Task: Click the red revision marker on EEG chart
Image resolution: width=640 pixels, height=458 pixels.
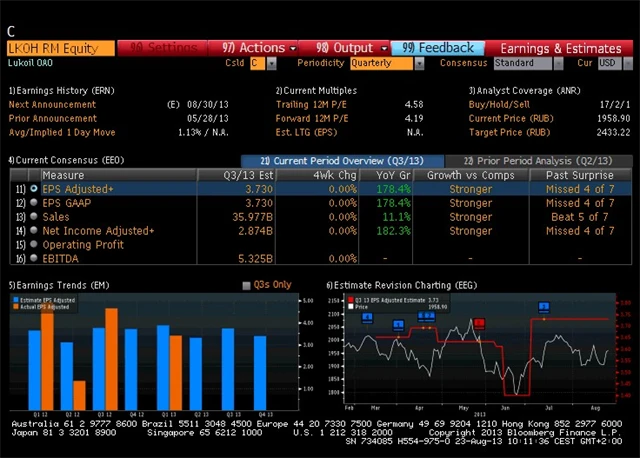Action: (479, 324)
